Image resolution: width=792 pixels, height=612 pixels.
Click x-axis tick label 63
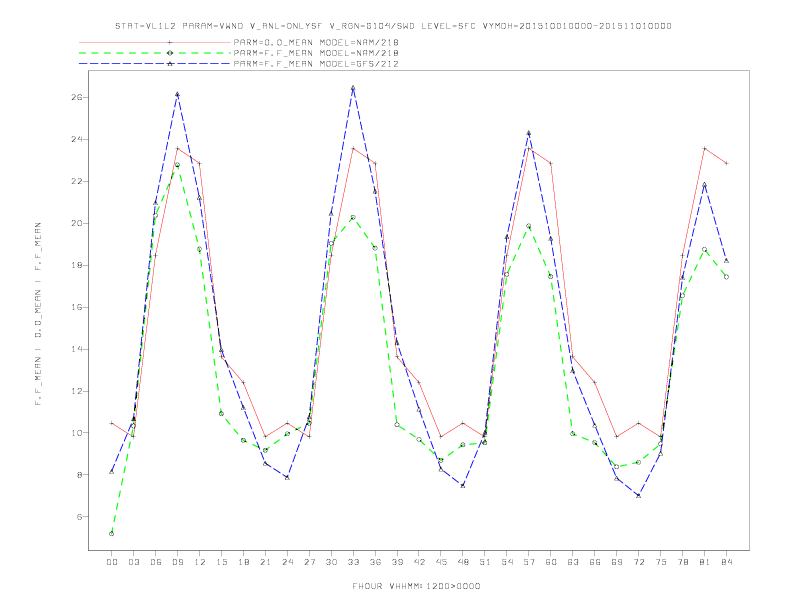click(x=573, y=562)
